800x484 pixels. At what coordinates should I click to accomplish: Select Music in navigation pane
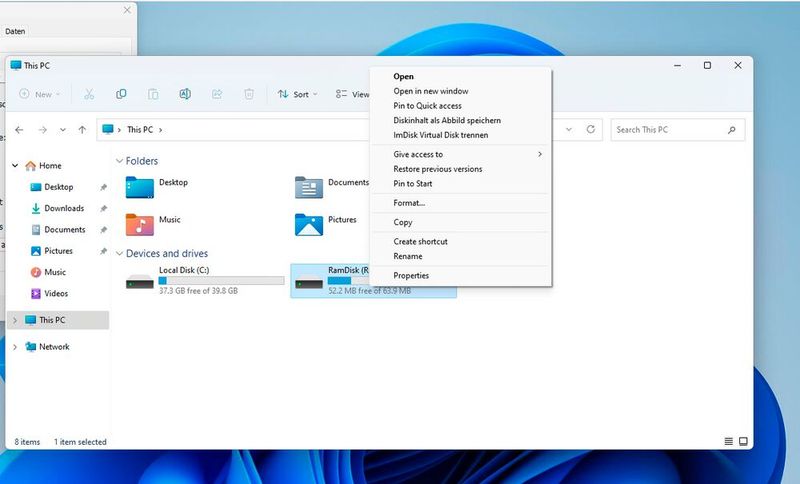(55, 272)
